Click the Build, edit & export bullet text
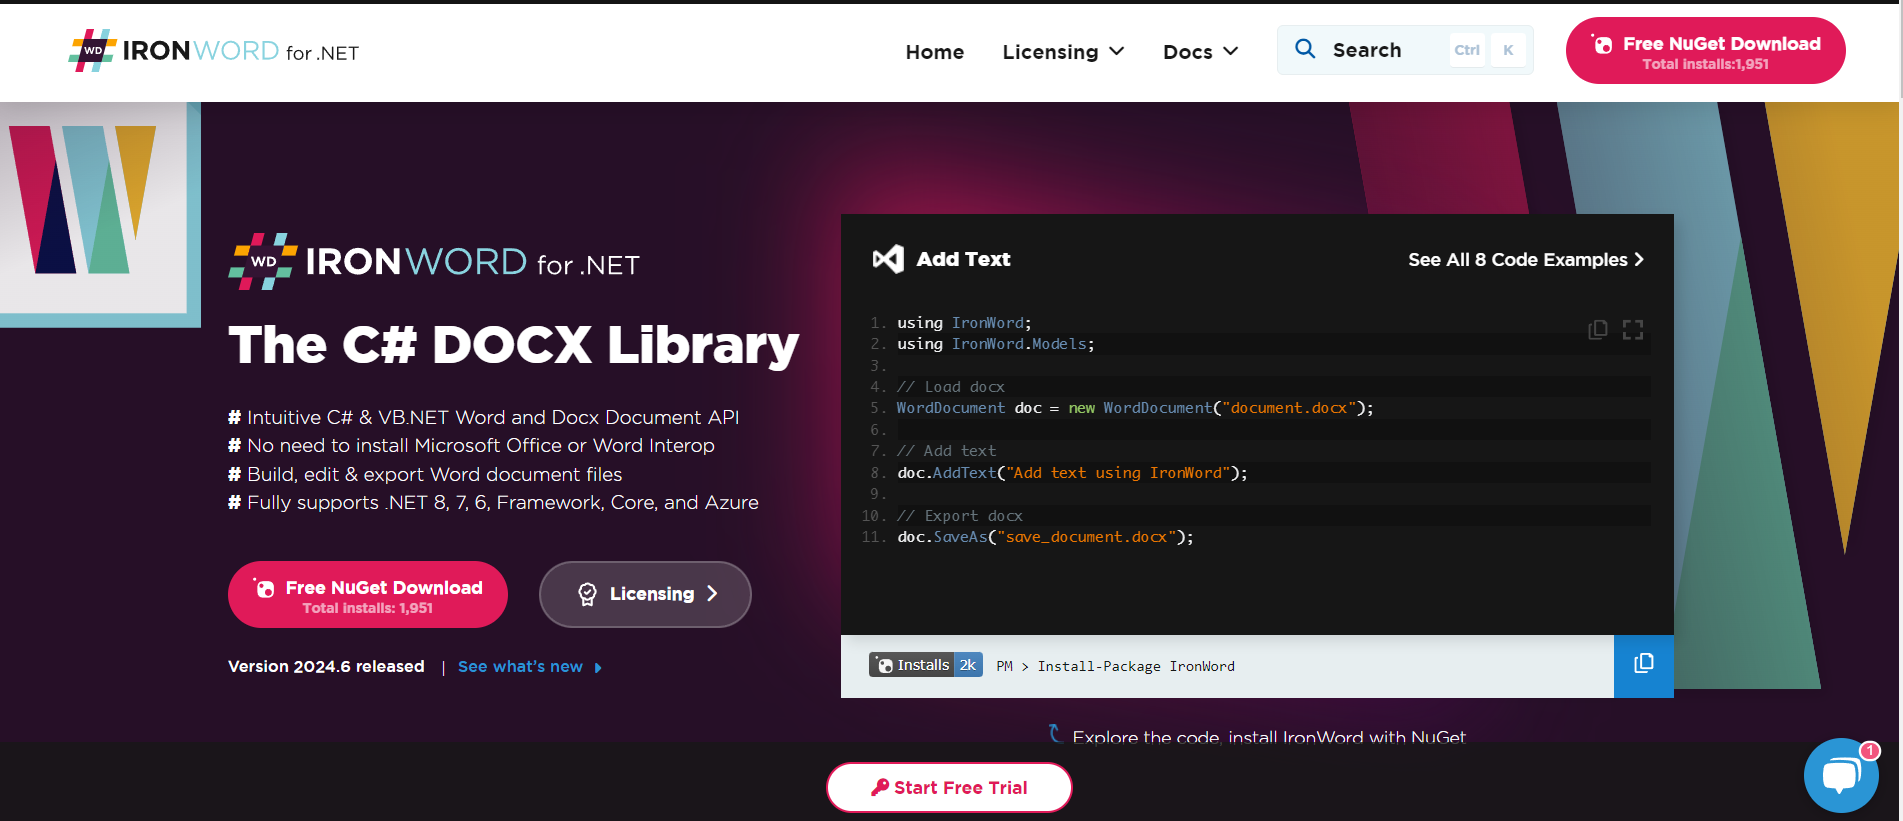Viewport: 1903px width, 821px height. tap(435, 475)
